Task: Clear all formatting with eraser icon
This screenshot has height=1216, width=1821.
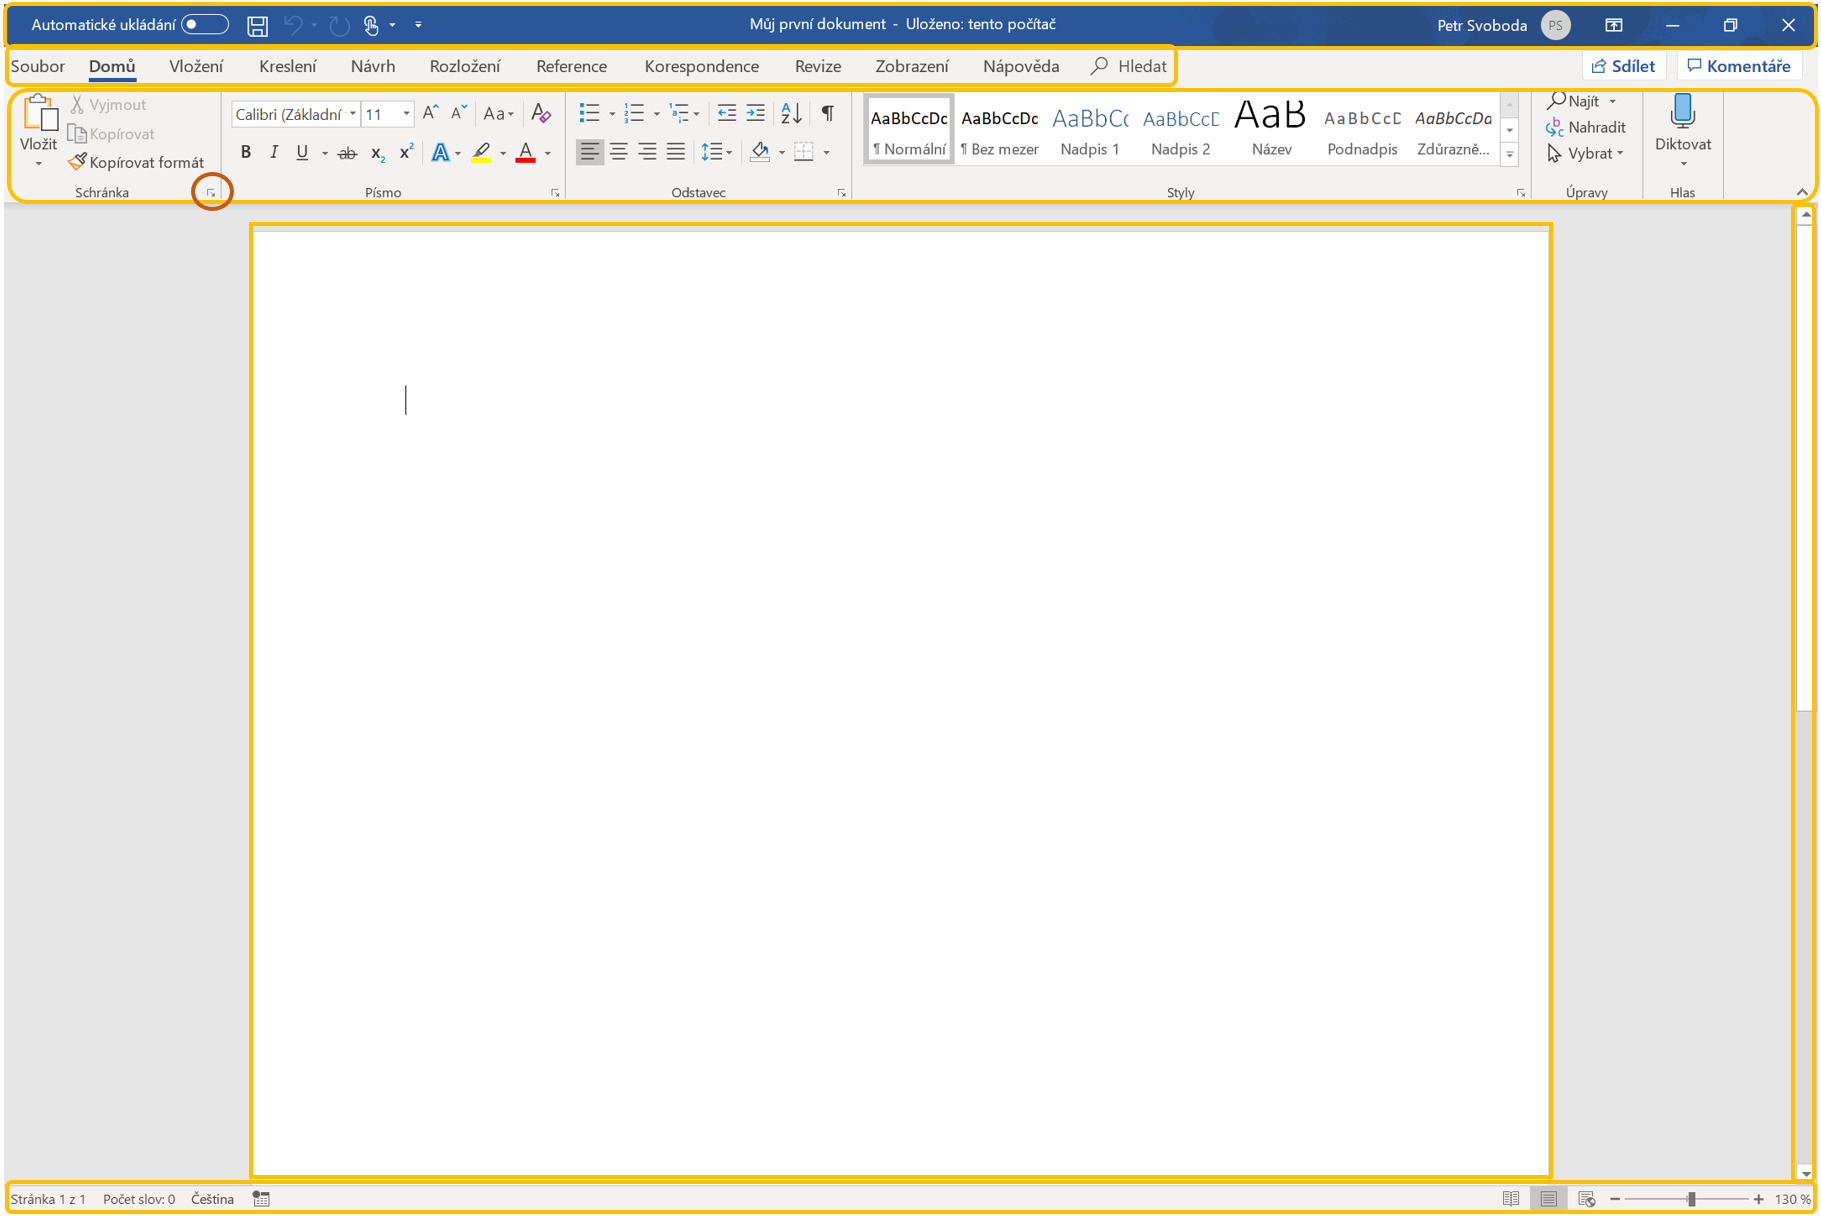Action: 541,114
